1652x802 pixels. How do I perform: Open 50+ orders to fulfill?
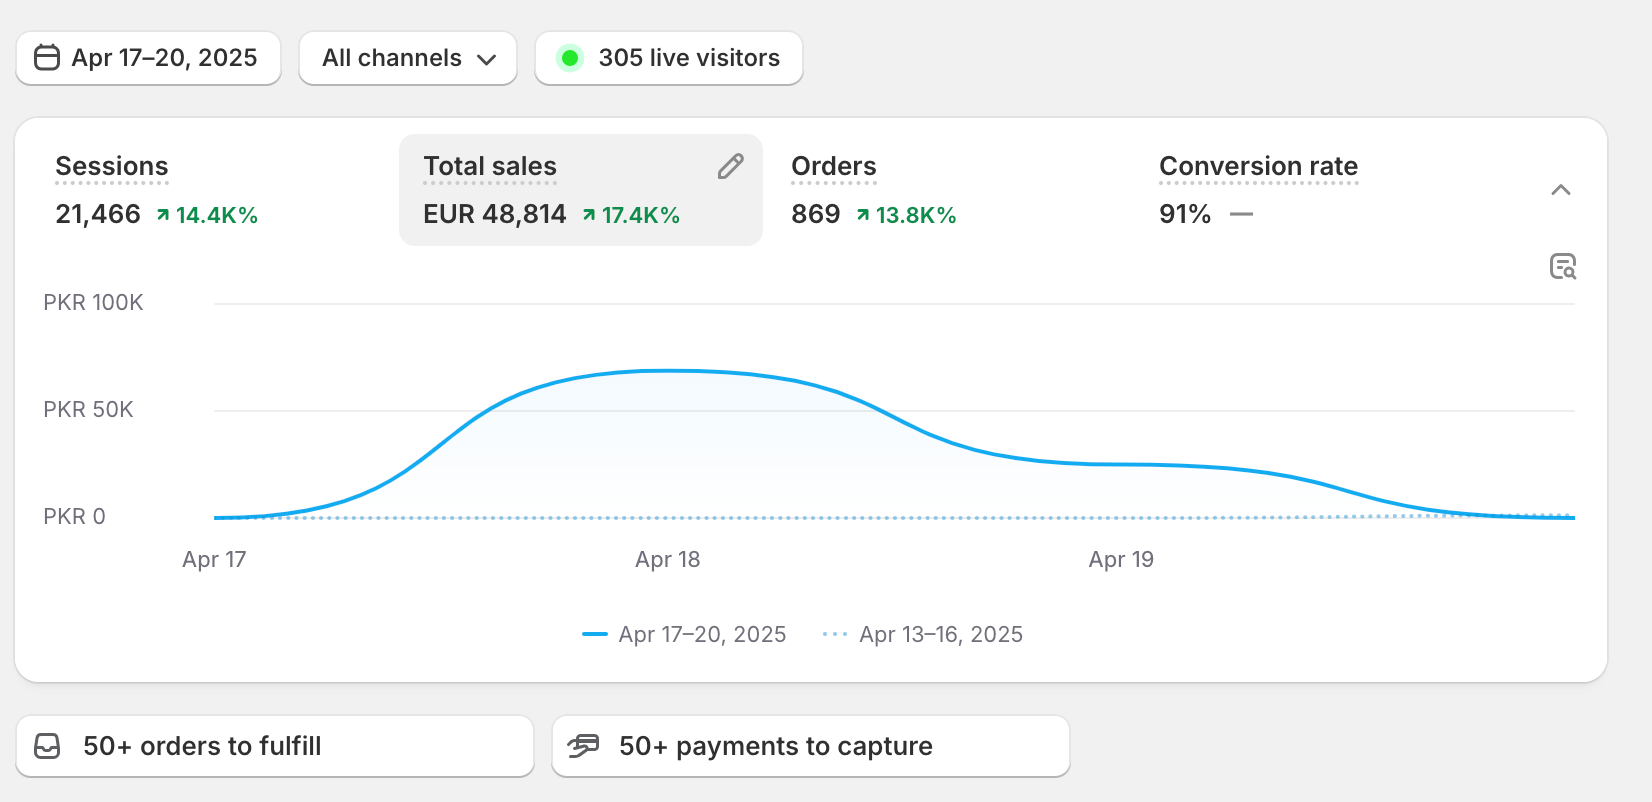(x=275, y=746)
